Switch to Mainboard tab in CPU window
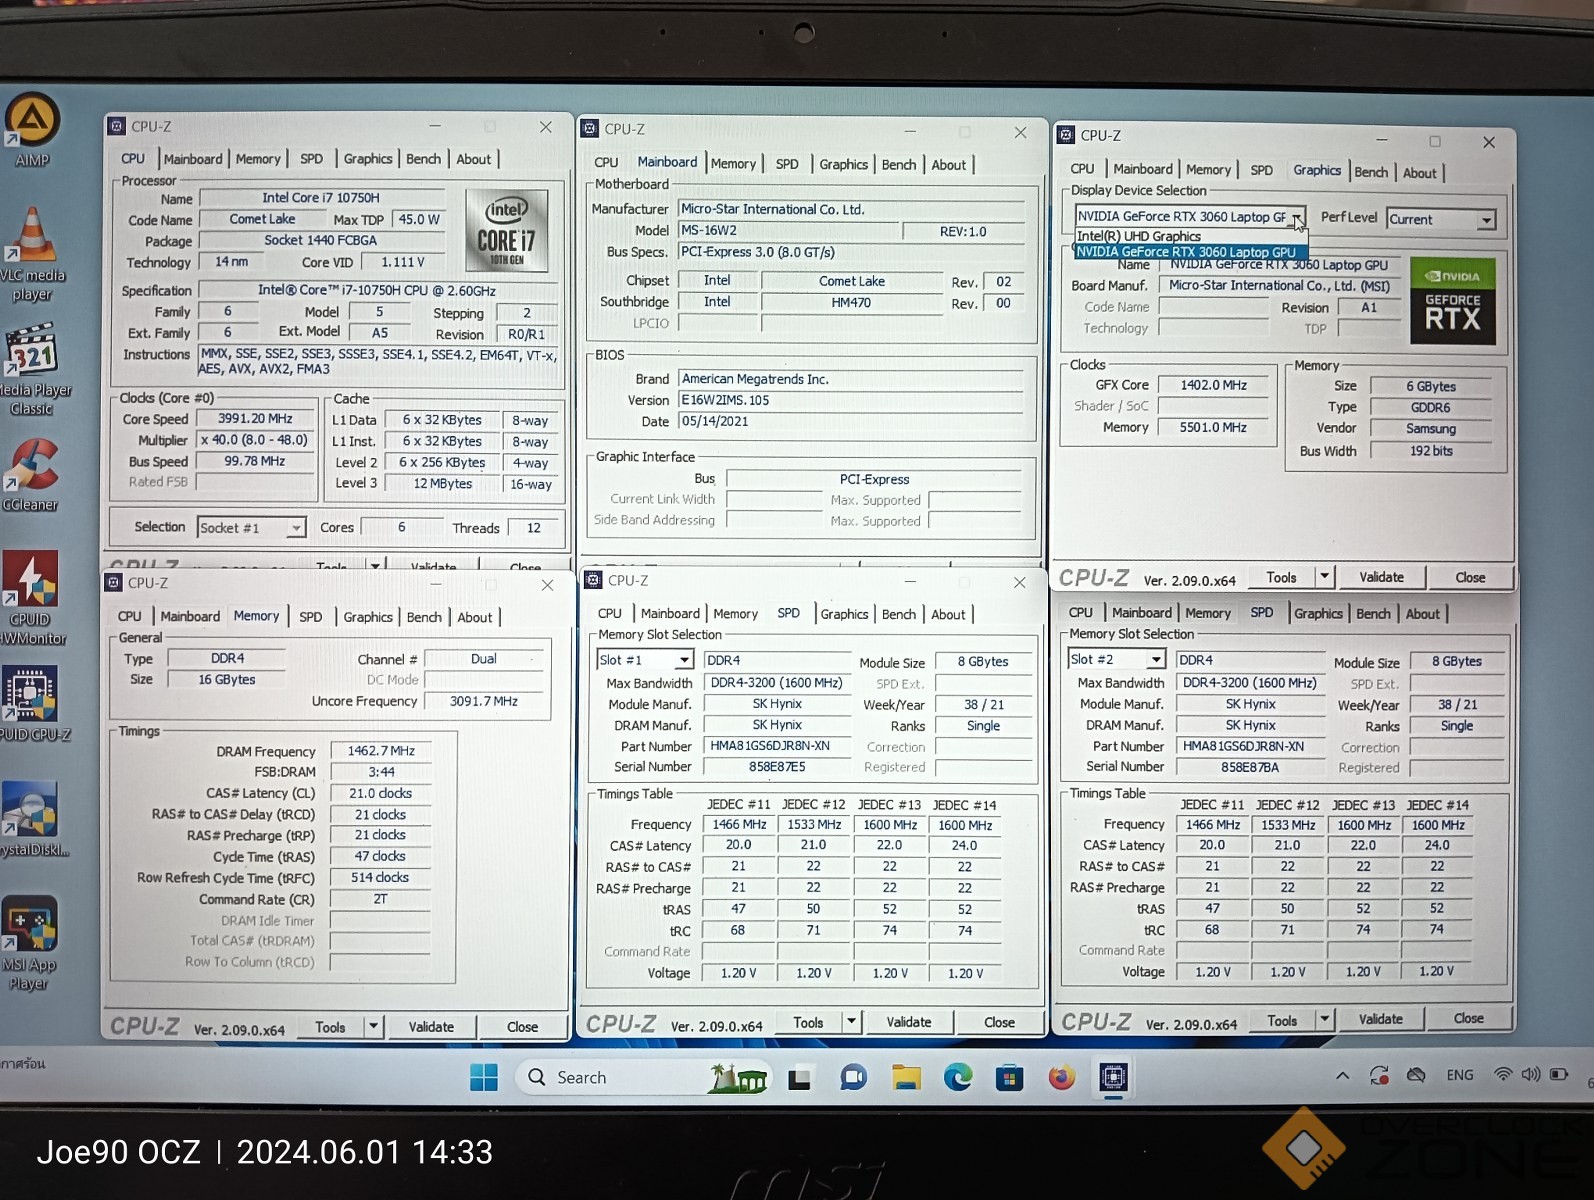 pos(193,159)
